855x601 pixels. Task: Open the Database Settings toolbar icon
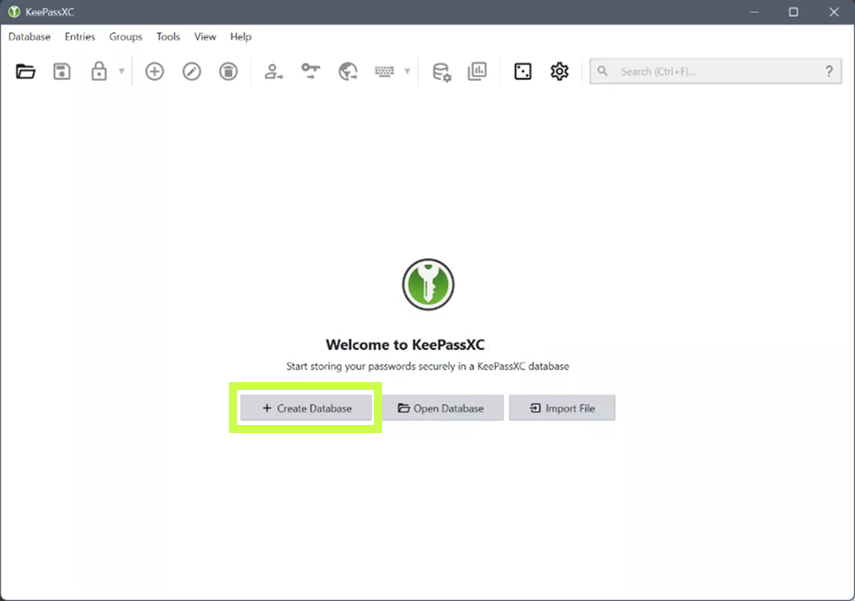pyautogui.click(x=442, y=72)
